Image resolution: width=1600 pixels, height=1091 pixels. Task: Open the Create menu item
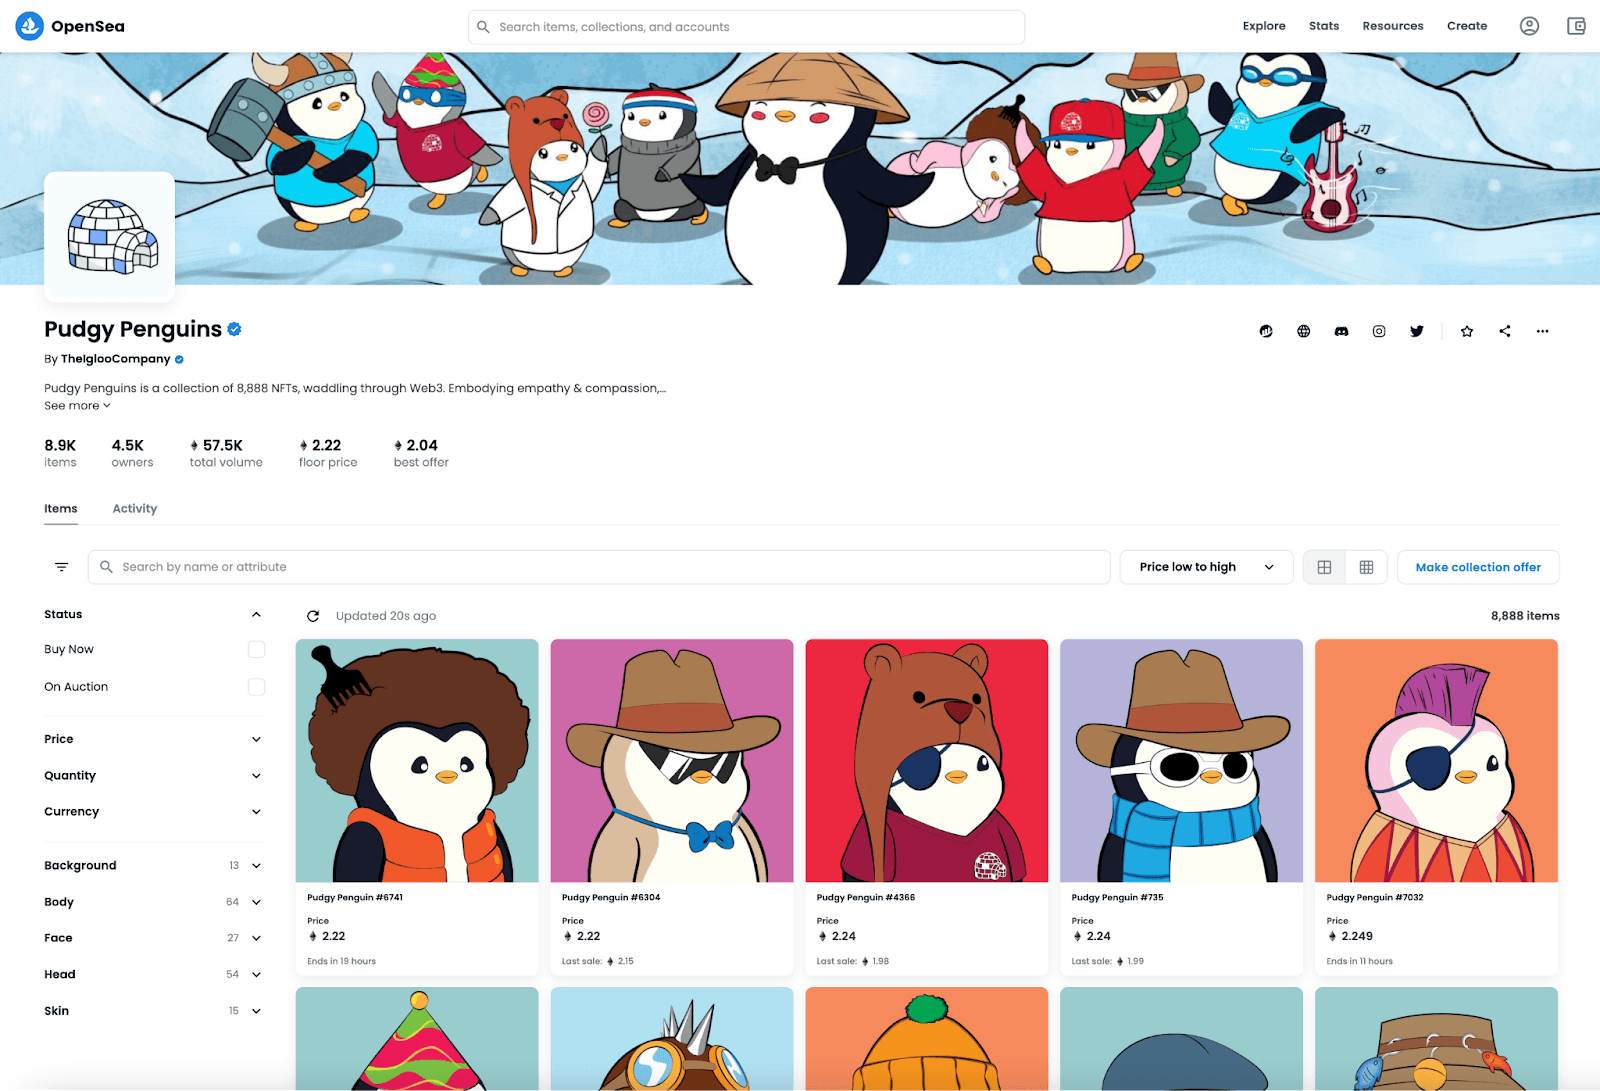[x=1467, y=26]
